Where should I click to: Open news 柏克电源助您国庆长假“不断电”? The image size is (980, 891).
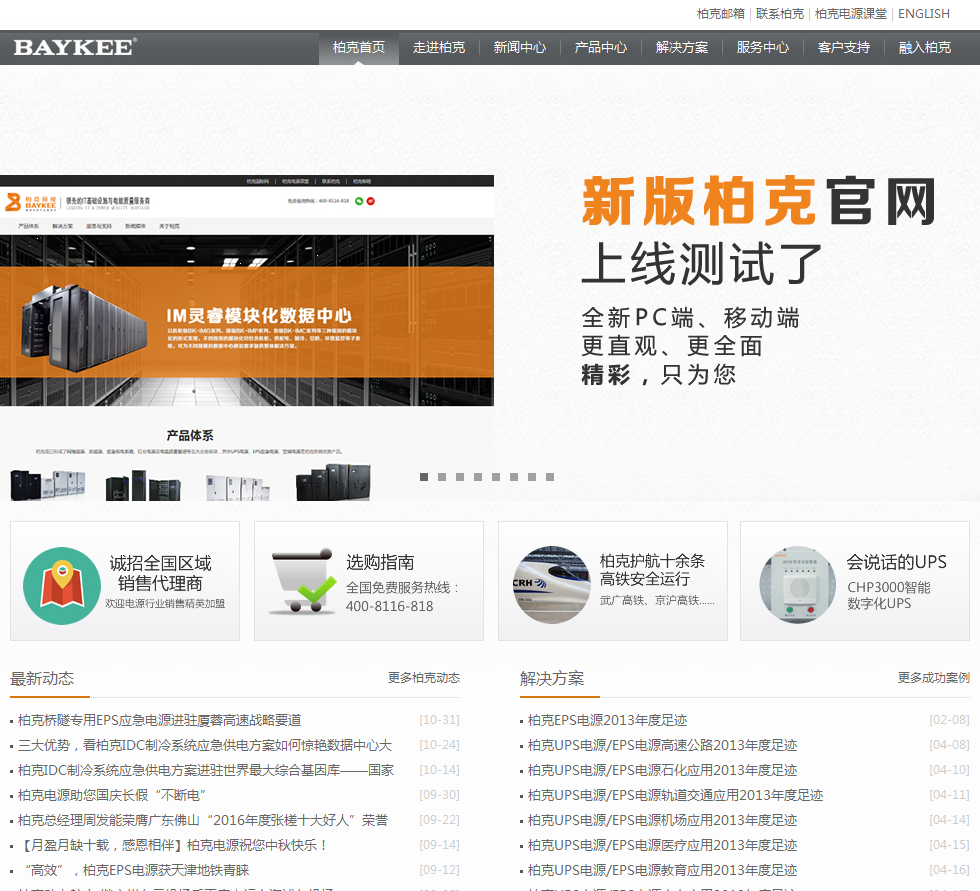(112, 795)
